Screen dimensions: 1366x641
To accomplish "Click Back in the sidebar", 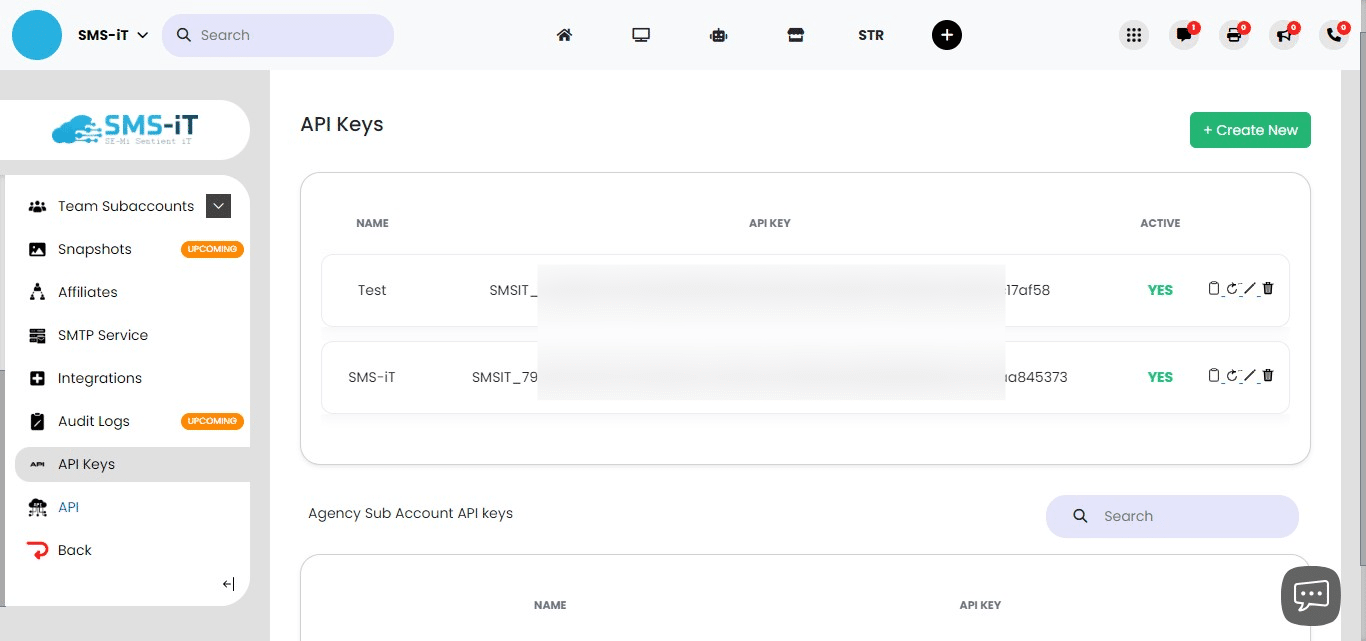I will point(75,550).
